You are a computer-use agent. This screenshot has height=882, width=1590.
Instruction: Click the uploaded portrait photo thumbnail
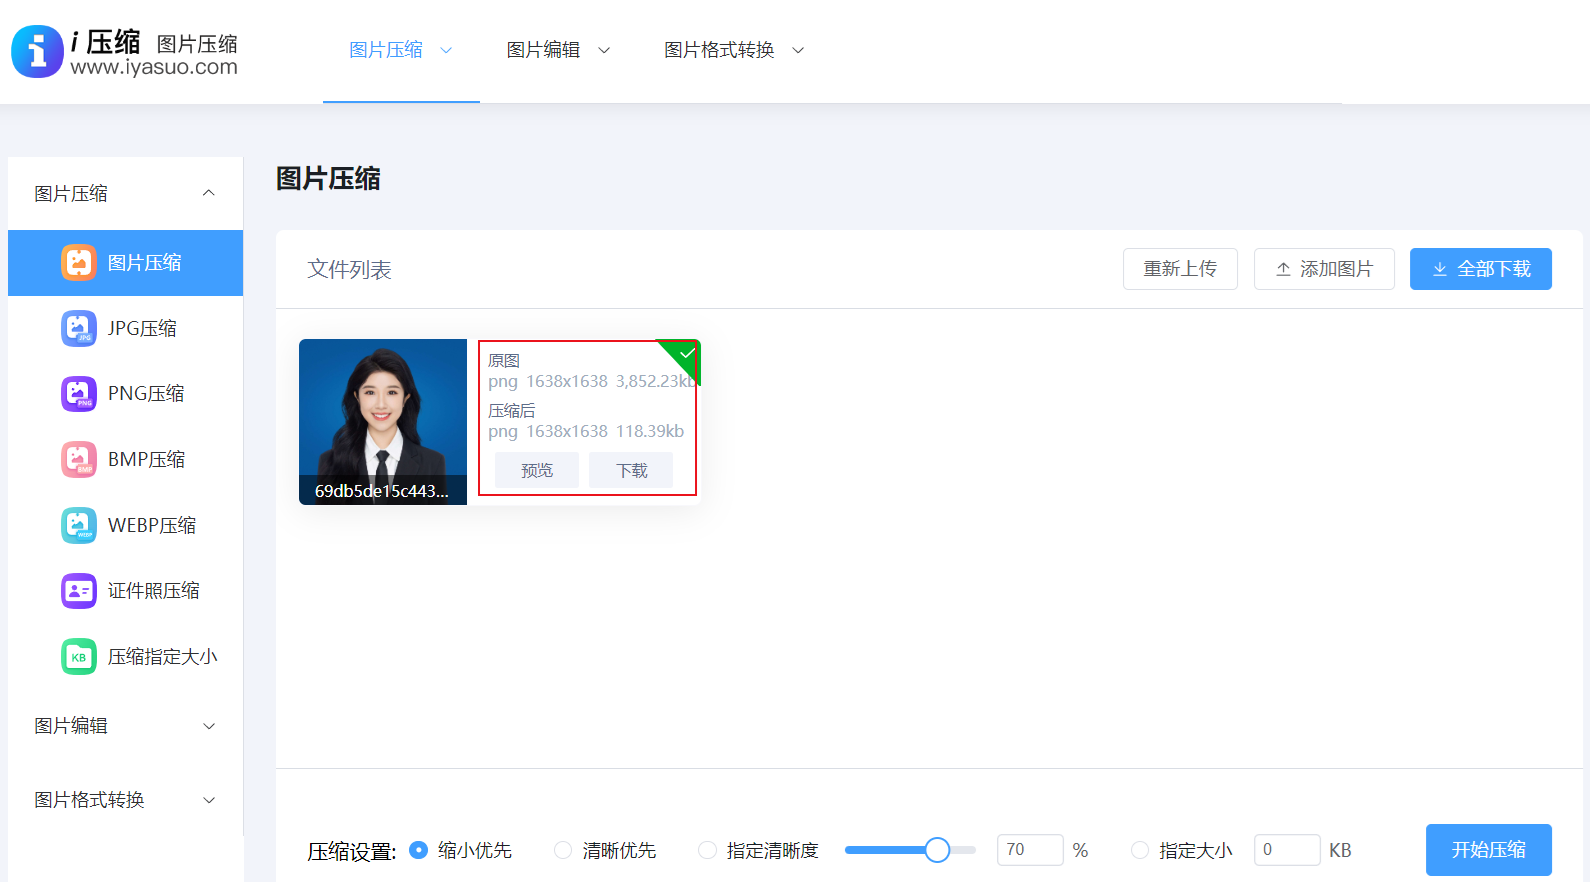coord(383,410)
